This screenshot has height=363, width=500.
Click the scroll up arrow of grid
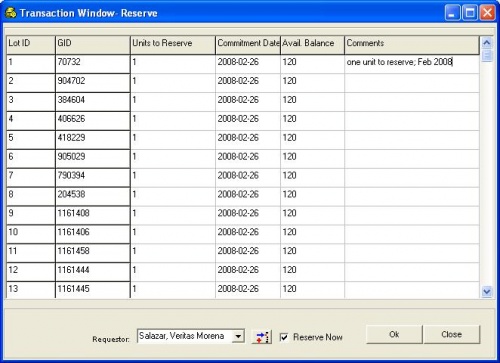[x=487, y=43]
